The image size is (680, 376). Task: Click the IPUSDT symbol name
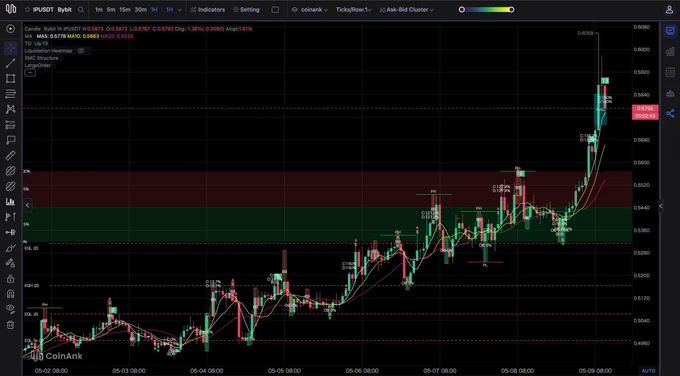pyautogui.click(x=43, y=10)
